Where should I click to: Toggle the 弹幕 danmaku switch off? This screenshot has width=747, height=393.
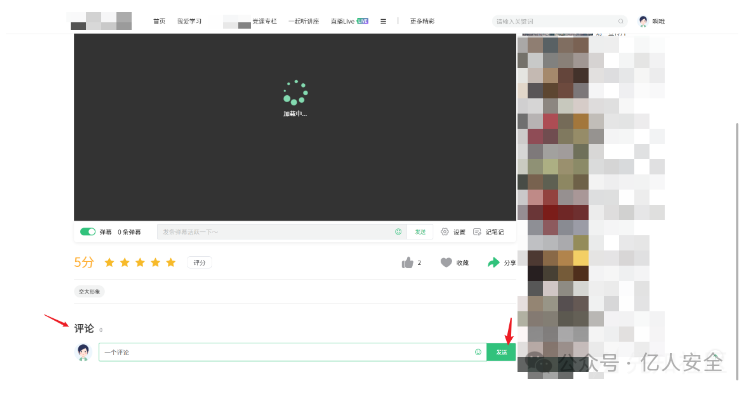(88, 232)
